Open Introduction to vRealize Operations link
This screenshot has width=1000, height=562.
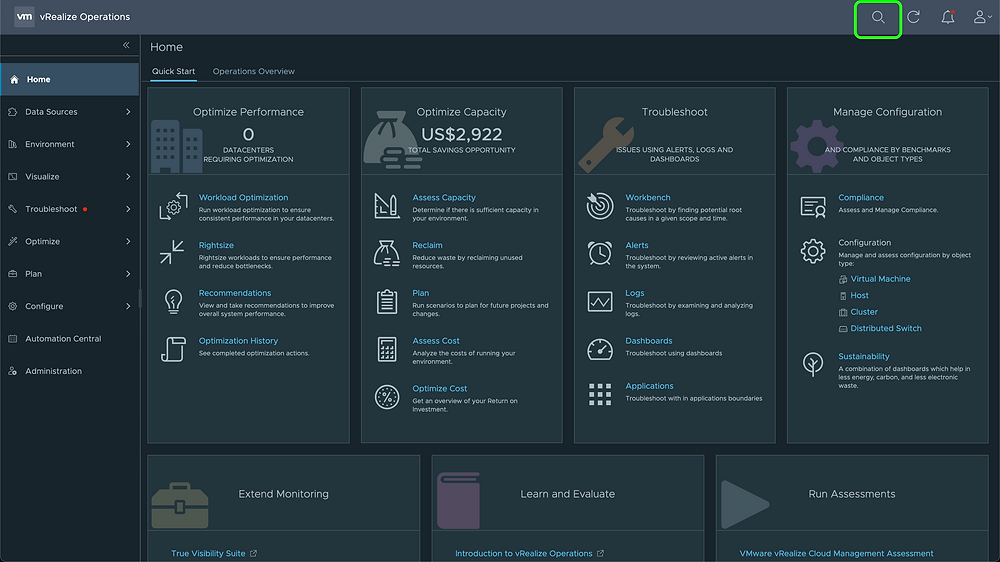[524, 554]
